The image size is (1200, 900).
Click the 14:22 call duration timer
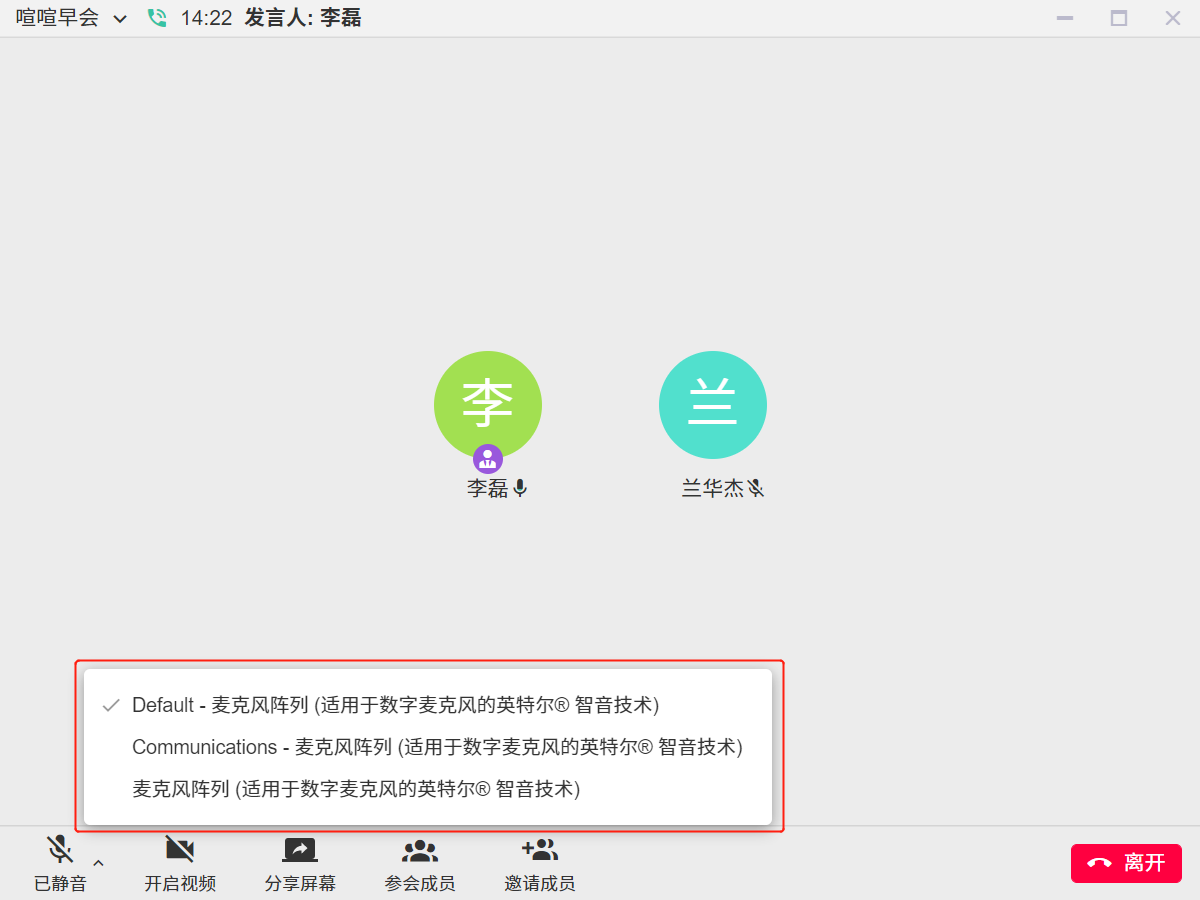206,18
